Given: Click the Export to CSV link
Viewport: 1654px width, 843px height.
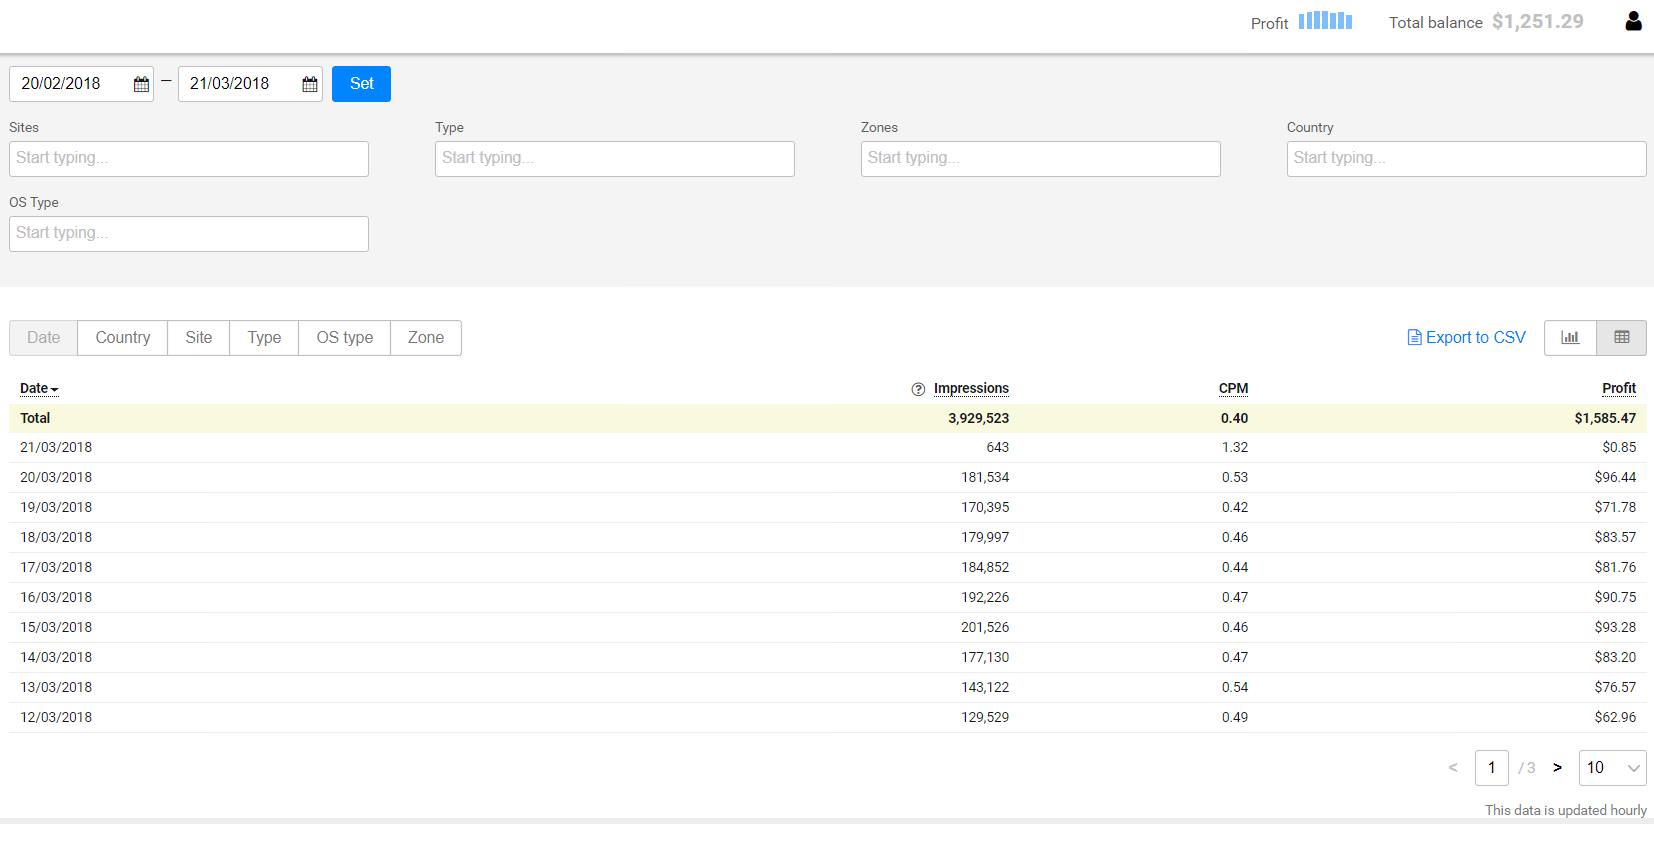Looking at the screenshot, I should coord(1466,338).
